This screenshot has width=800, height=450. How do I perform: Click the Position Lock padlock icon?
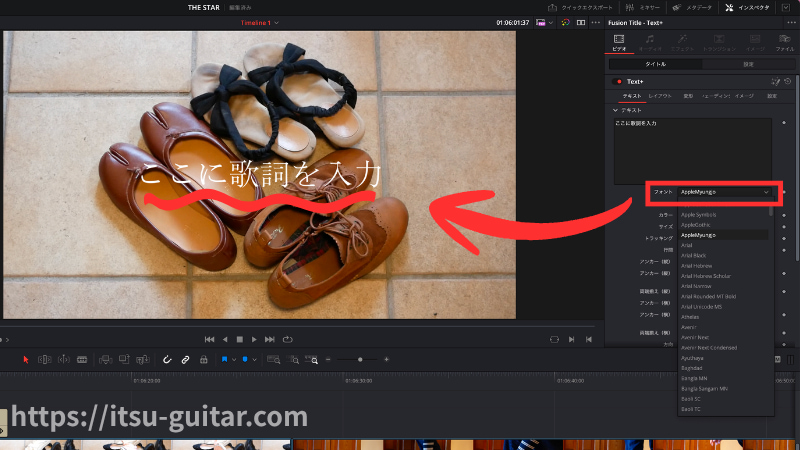pyautogui.click(x=204, y=360)
